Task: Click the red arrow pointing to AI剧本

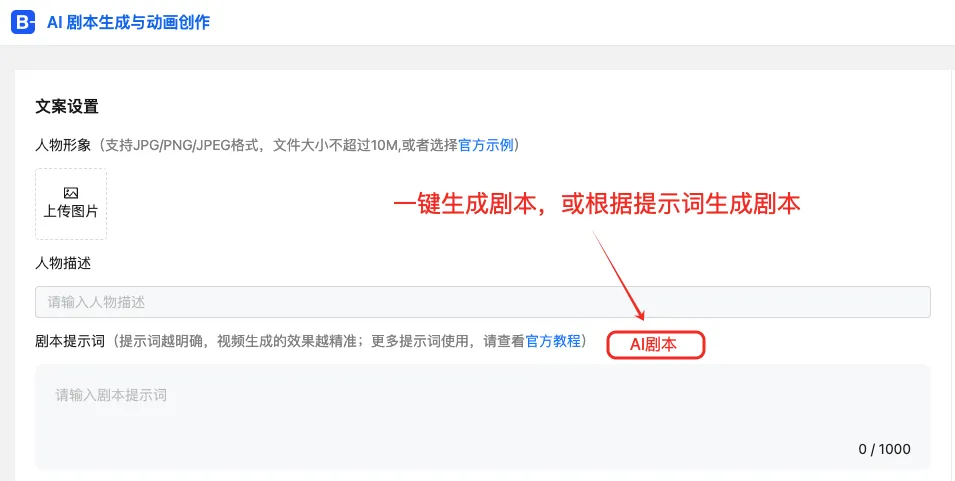Action: click(x=618, y=275)
